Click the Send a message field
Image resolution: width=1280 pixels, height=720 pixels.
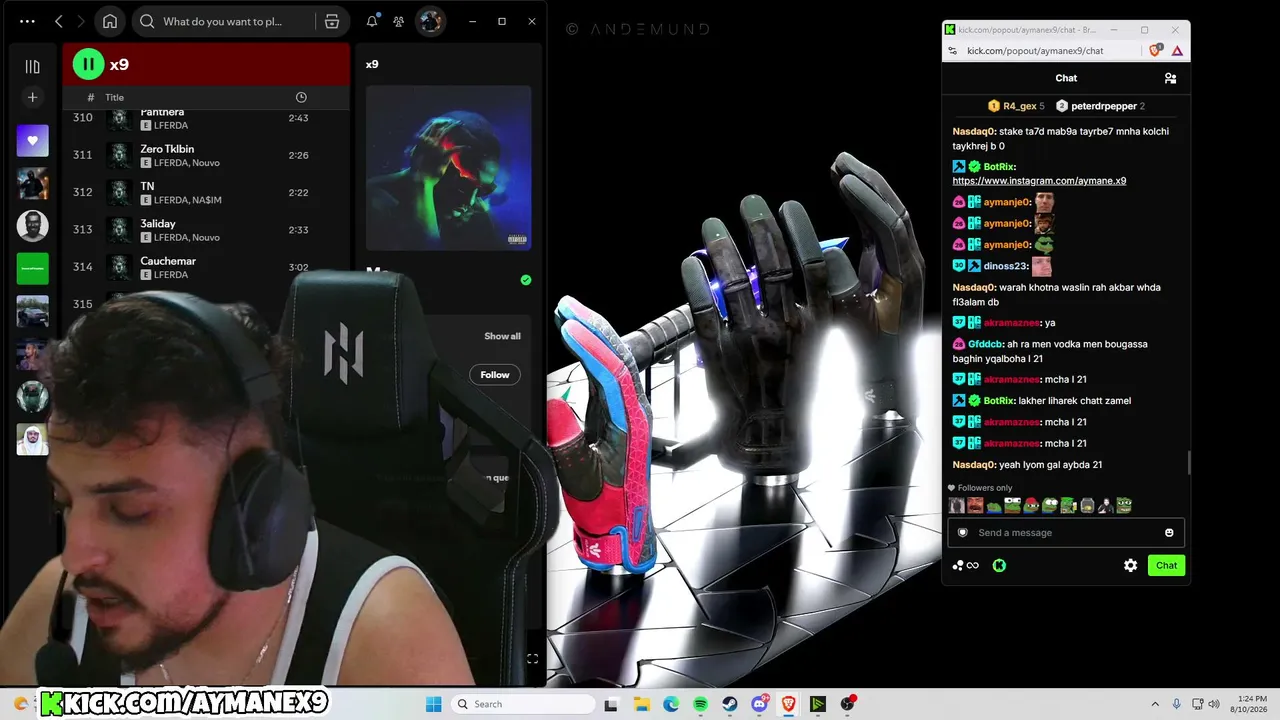point(1066,533)
